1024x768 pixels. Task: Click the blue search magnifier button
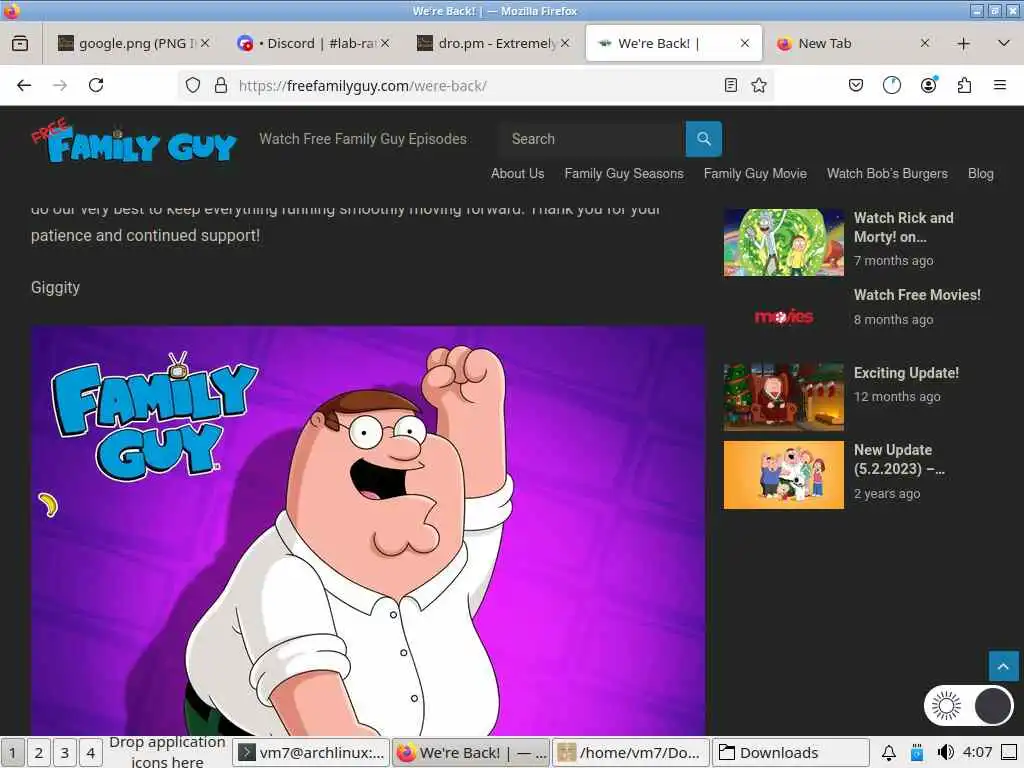pyautogui.click(x=703, y=139)
